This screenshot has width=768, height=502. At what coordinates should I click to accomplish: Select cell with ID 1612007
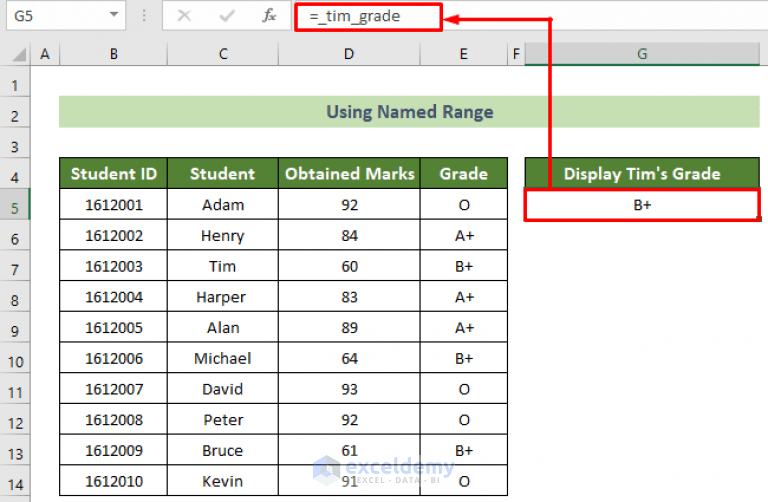pyautogui.click(x=114, y=389)
